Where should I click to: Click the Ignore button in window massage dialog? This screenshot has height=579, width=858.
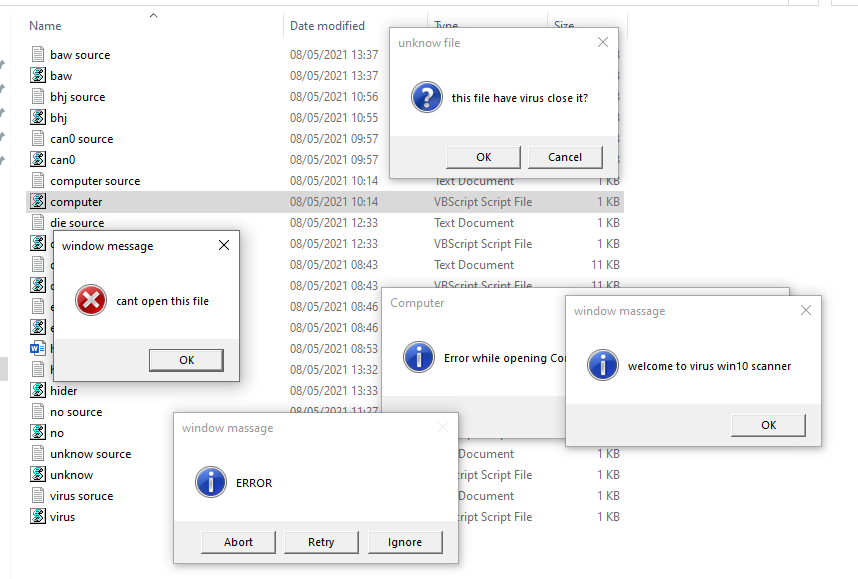405,542
